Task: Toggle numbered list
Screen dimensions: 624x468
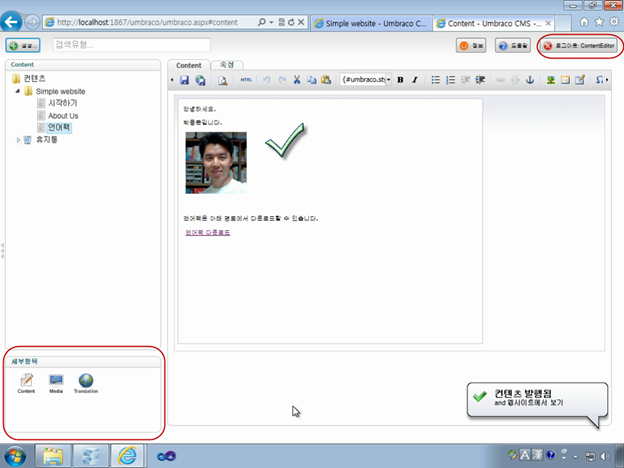Action: pos(450,80)
